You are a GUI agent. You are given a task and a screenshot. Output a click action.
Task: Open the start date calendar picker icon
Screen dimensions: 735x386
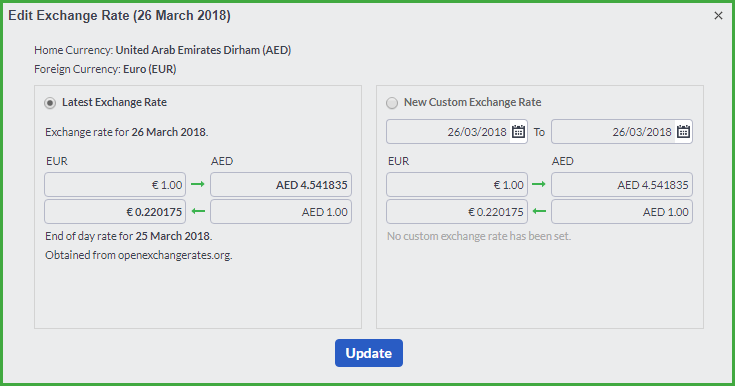tap(518, 132)
